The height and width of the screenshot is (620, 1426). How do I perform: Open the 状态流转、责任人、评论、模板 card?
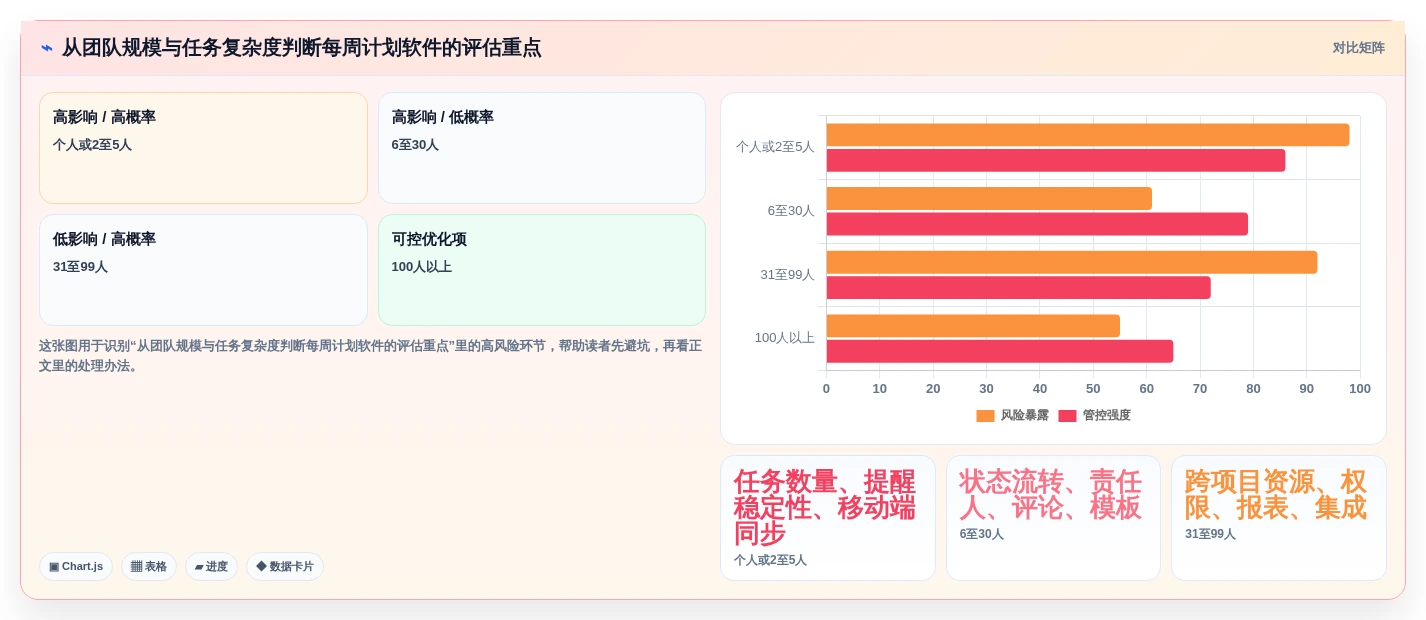(x=1053, y=518)
